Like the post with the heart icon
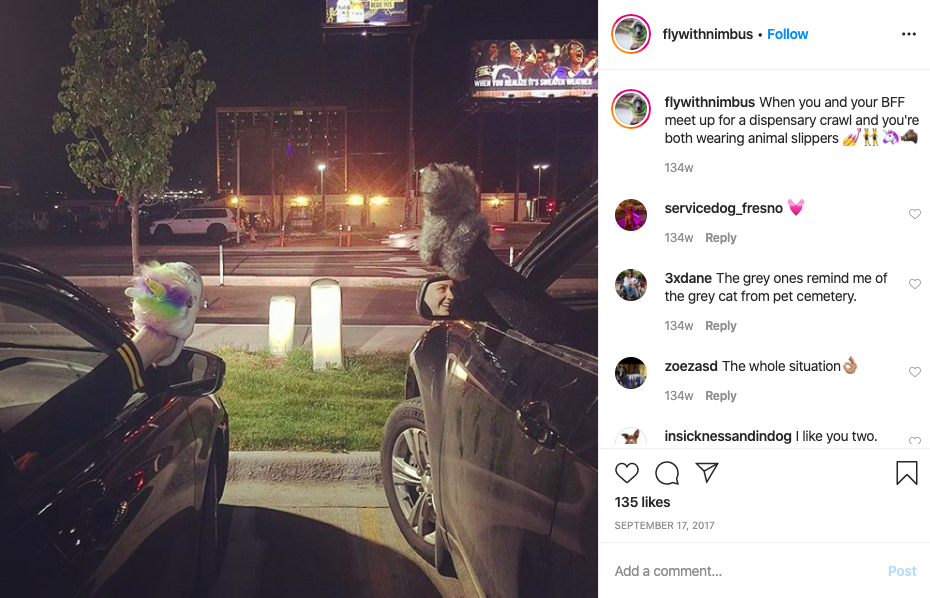This screenshot has height=598, width=930. tap(626, 473)
